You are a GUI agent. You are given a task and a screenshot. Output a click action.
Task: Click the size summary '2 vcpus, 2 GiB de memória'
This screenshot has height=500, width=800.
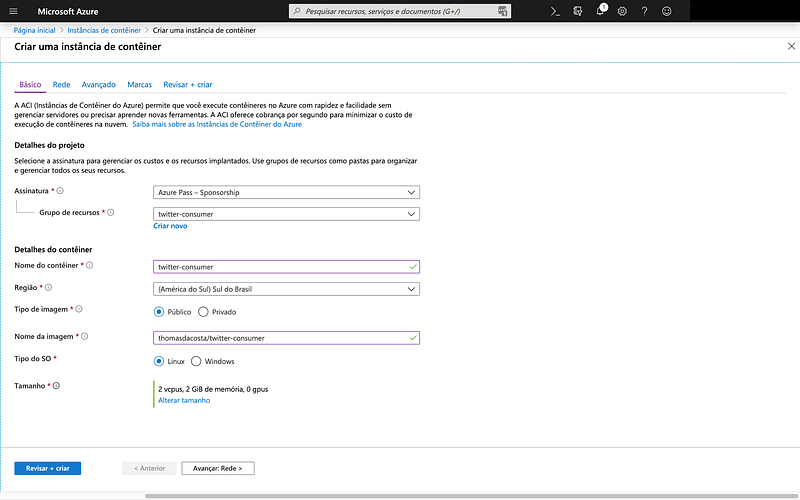click(213, 389)
